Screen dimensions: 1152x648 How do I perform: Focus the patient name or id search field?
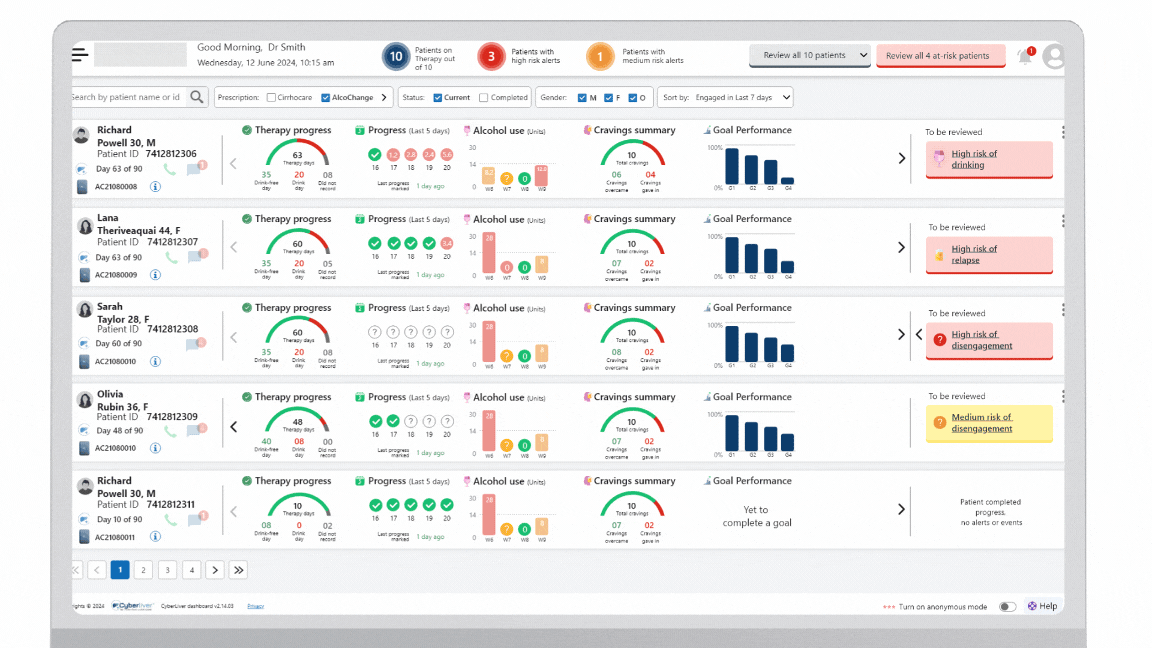pos(127,97)
